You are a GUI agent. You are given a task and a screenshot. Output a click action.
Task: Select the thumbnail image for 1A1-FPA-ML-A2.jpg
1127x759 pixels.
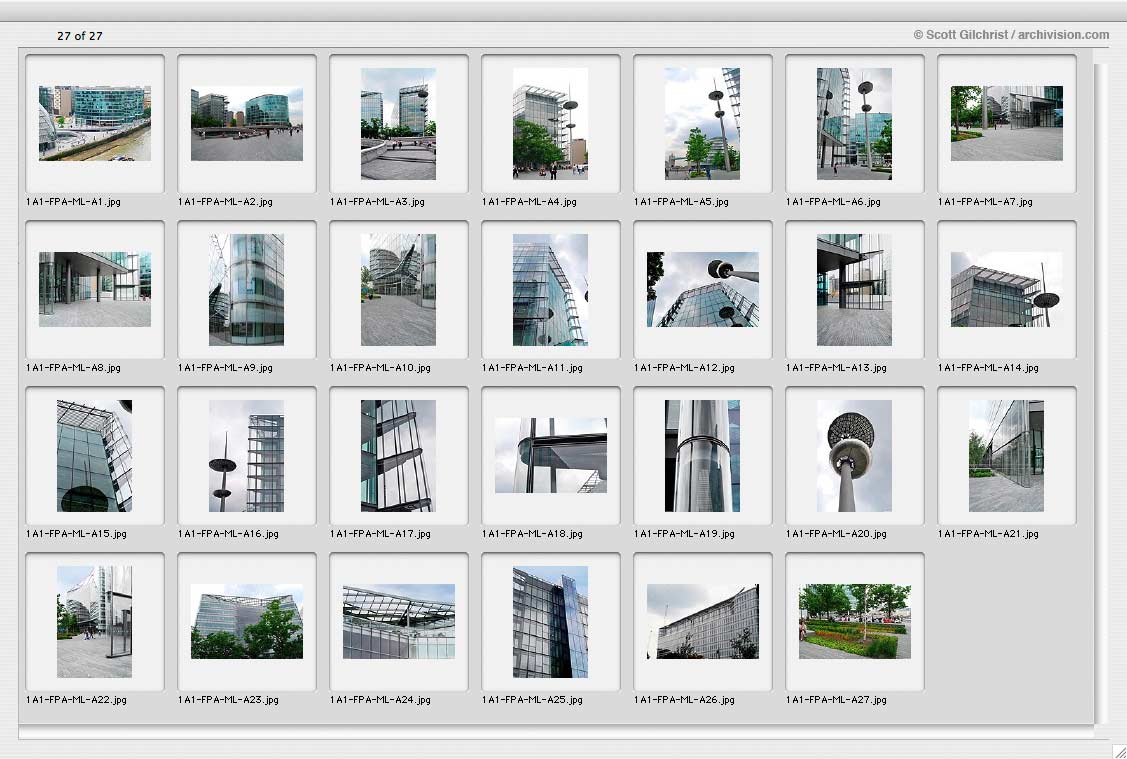coord(247,124)
